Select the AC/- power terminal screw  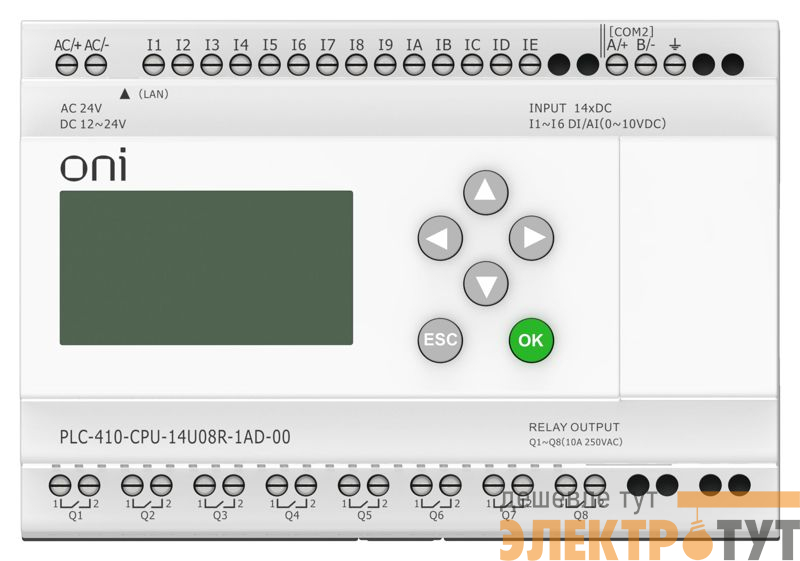[95, 65]
